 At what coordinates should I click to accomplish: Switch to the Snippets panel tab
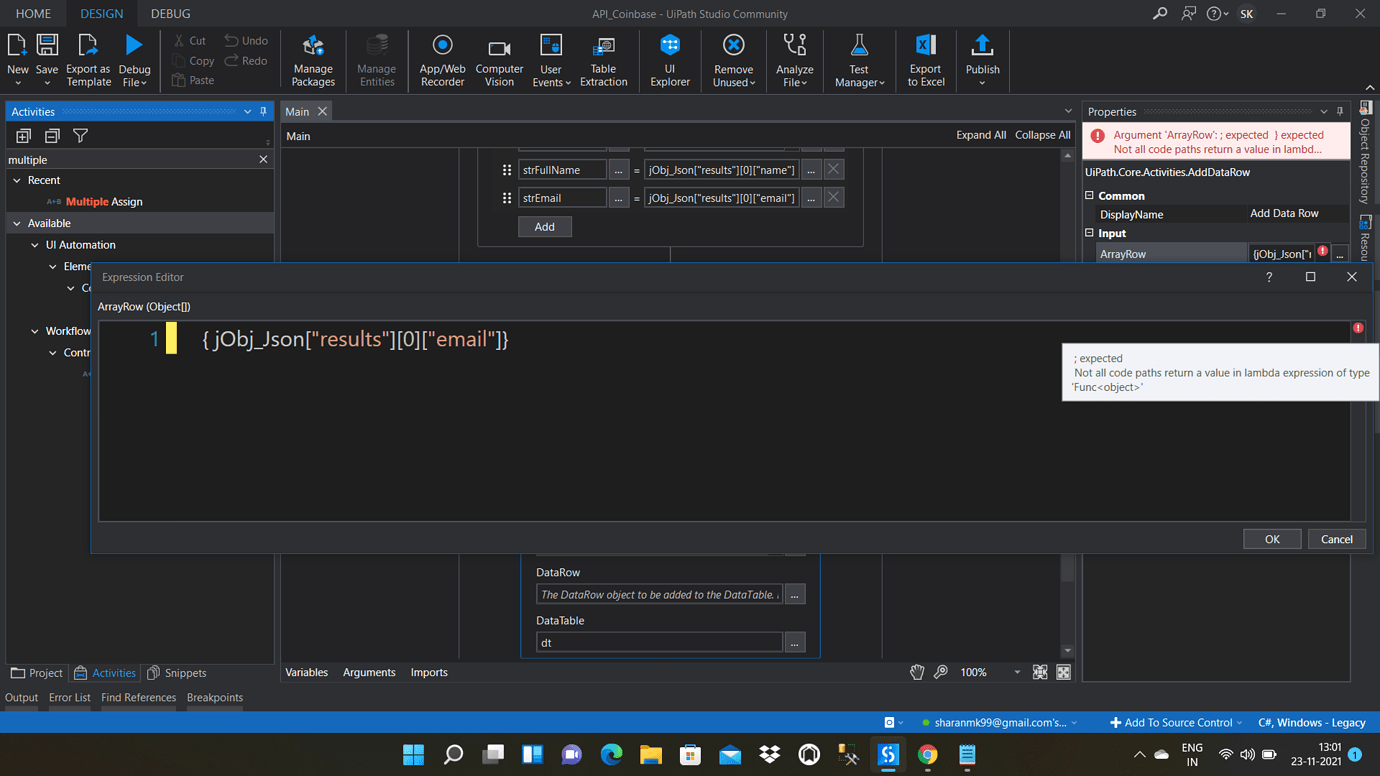177,673
